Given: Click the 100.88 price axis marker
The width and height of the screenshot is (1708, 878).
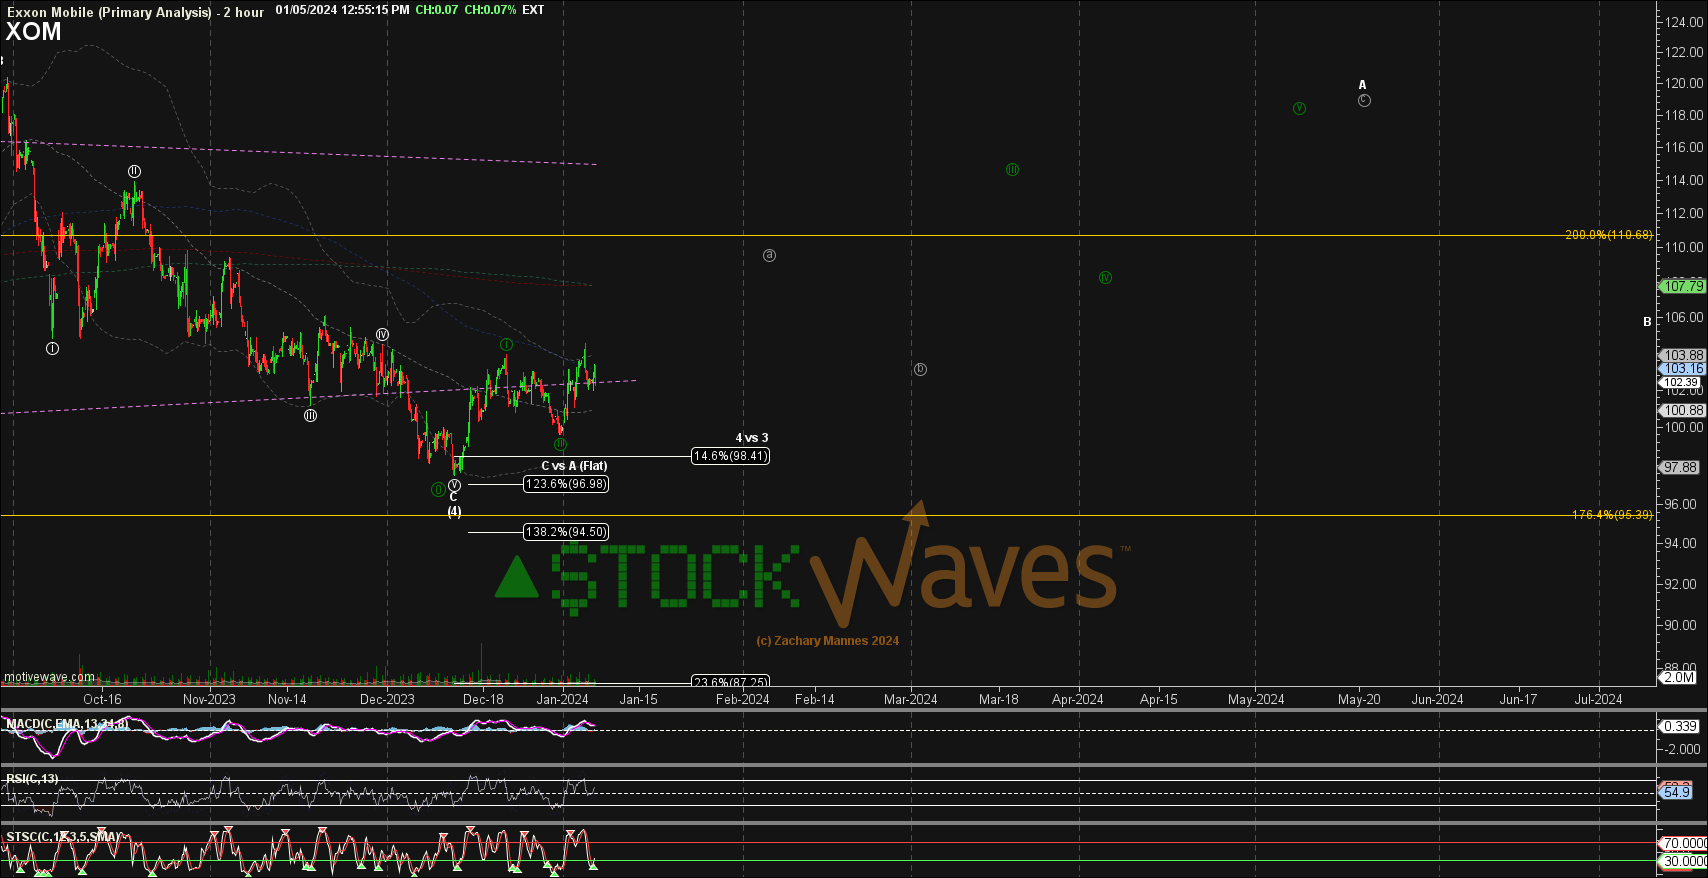Looking at the screenshot, I should 1683,411.
